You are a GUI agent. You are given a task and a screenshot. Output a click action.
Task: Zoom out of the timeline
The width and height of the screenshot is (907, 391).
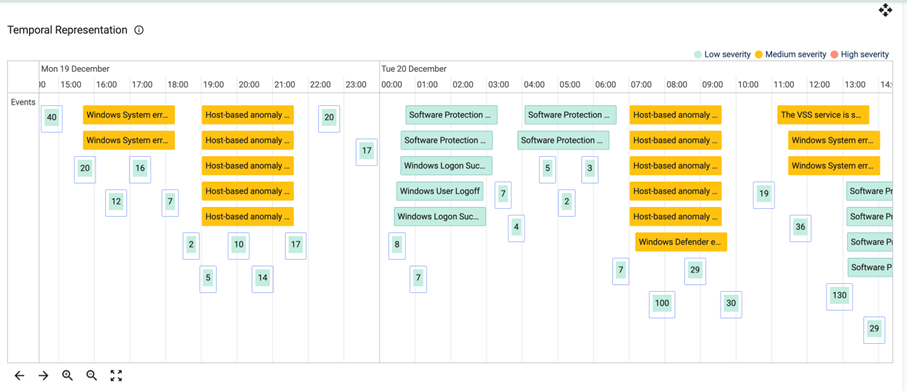(91, 376)
